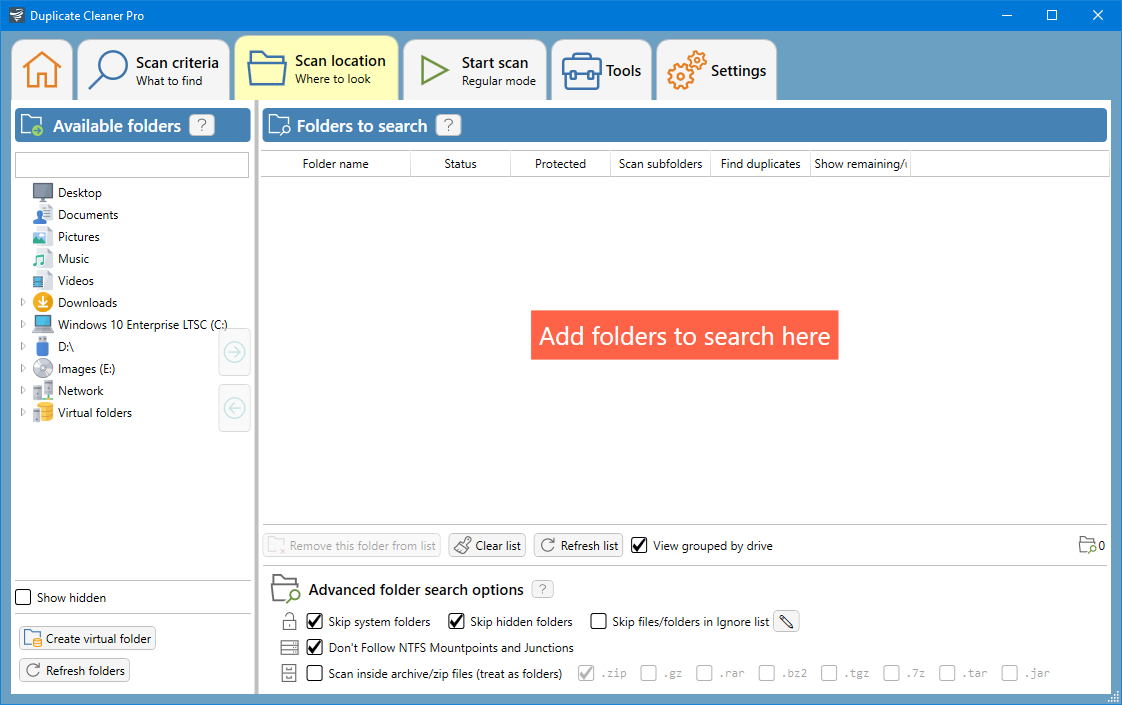Click the Images (E:) disc icon
The width and height of the screenshot is (1122, 705).
click(x=43, y=369)
